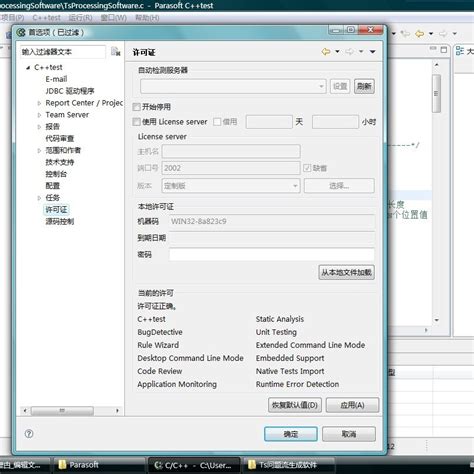Click the 密码 password input field

272,255
